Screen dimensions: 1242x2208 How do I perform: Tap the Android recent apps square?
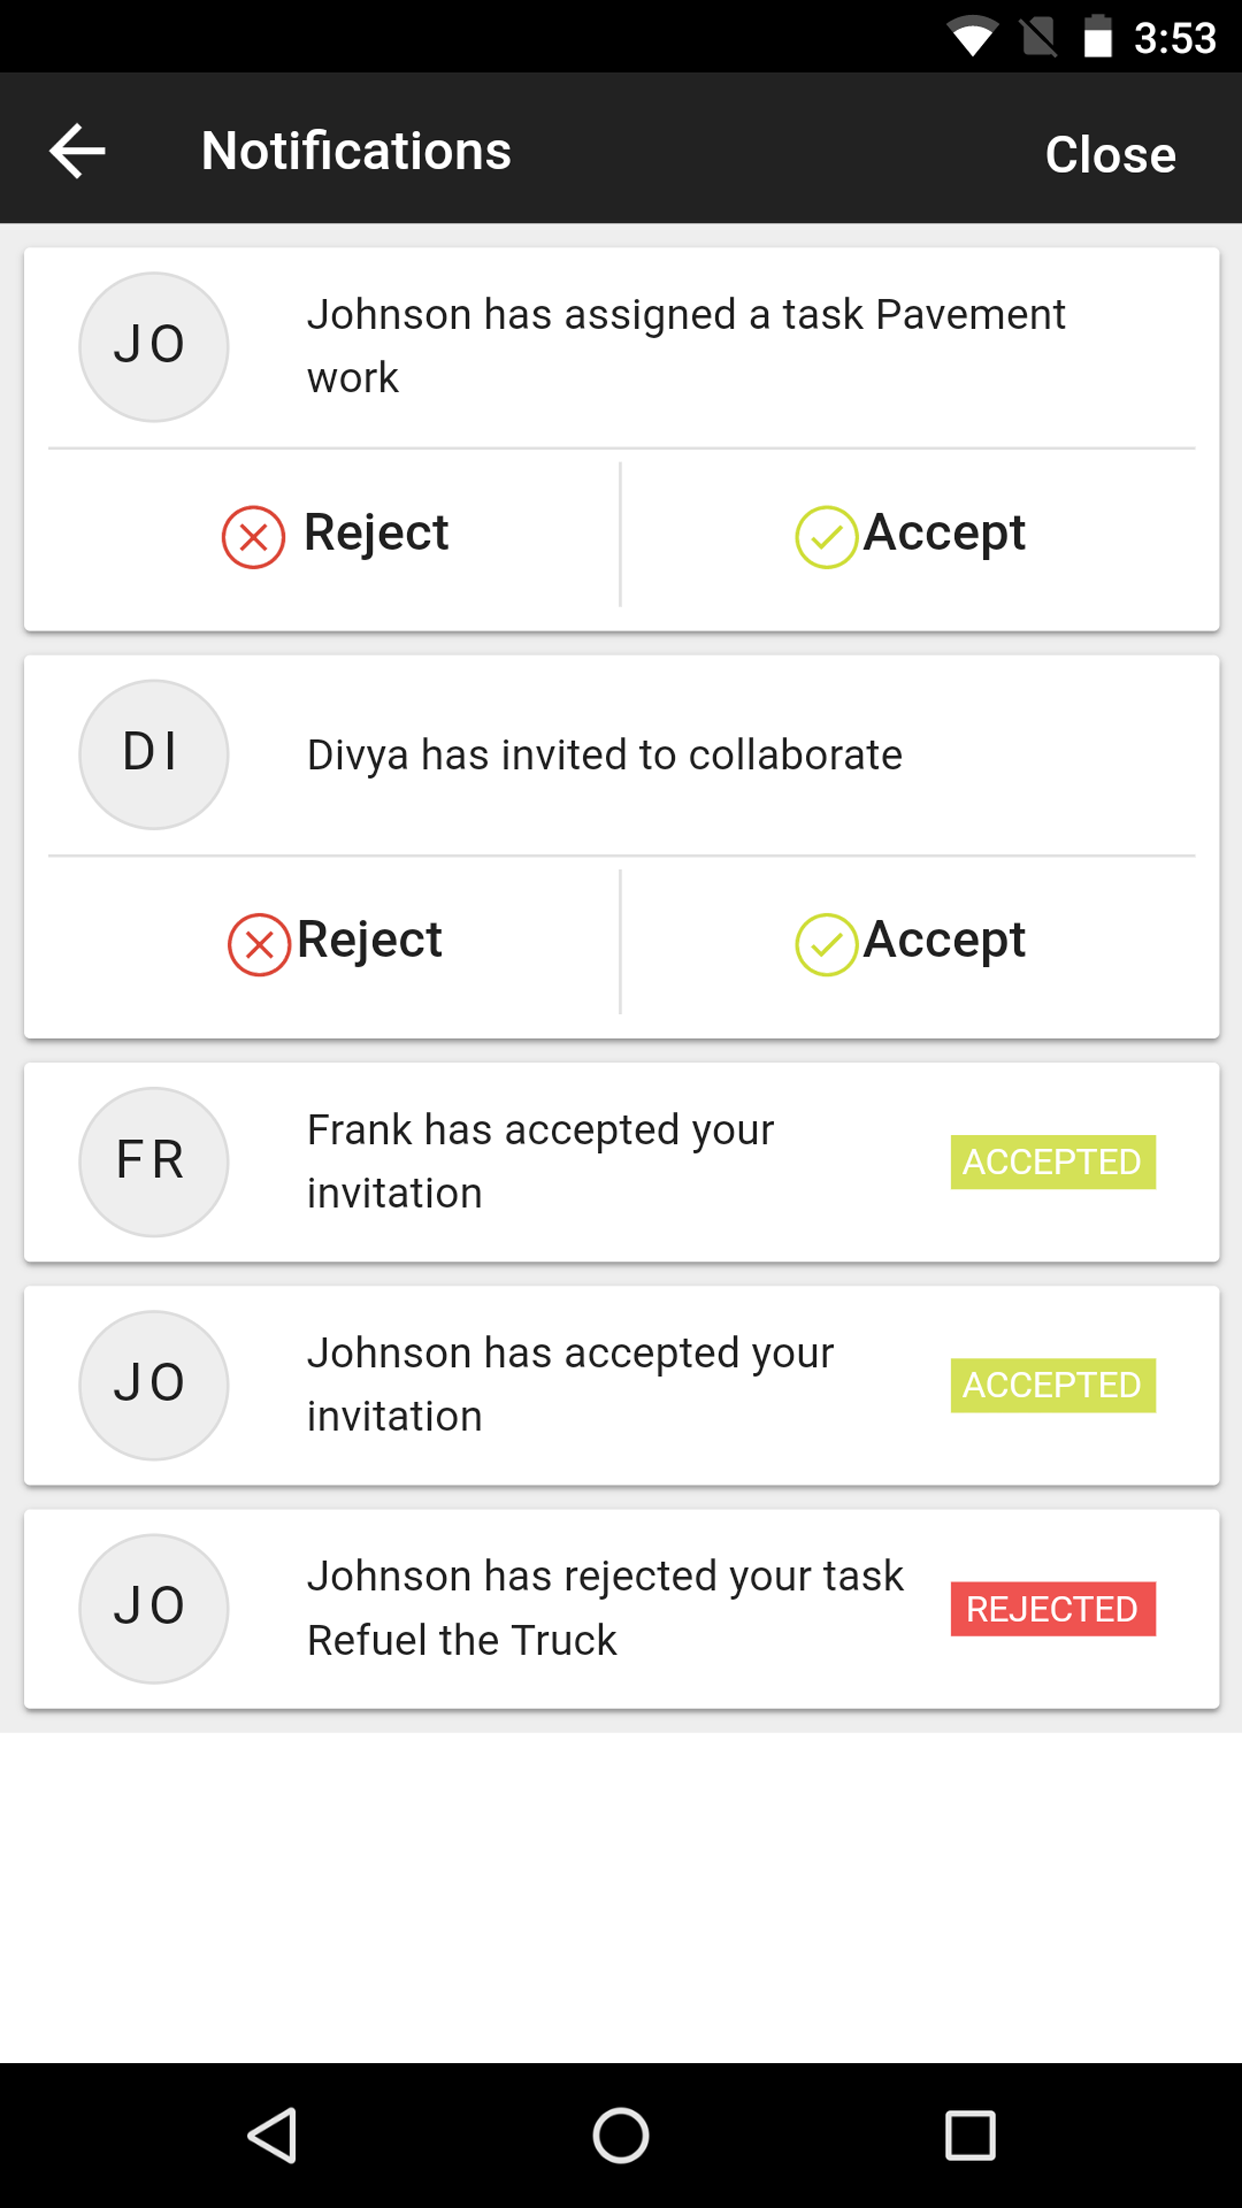[970, 2136]
